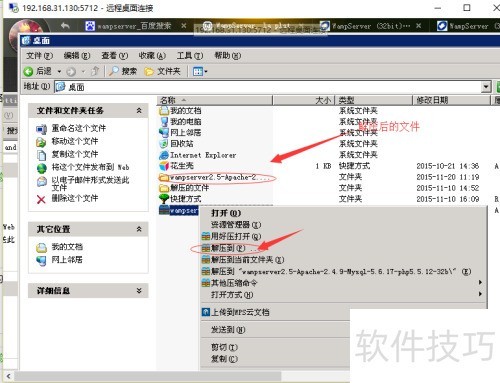Open the Views dropdown icon in toolbar

[200, 71]
